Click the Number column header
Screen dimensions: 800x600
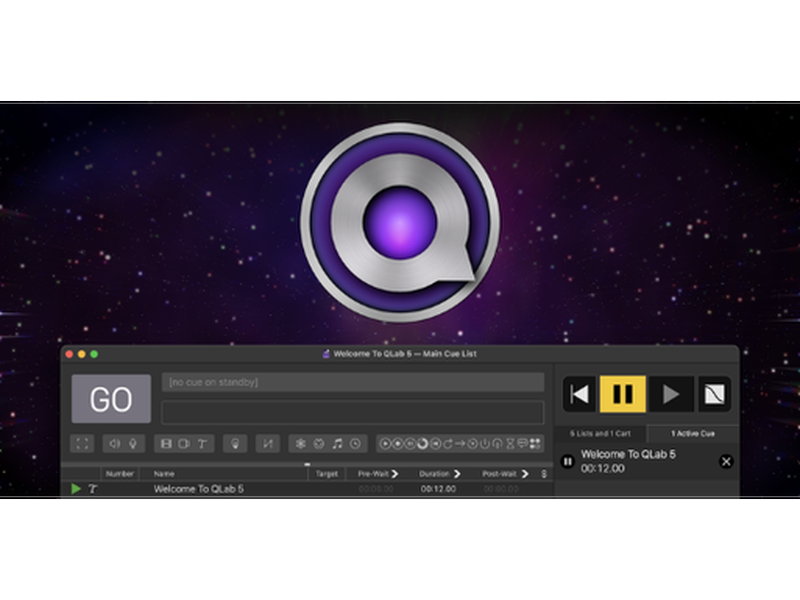[x=119, y=474]
